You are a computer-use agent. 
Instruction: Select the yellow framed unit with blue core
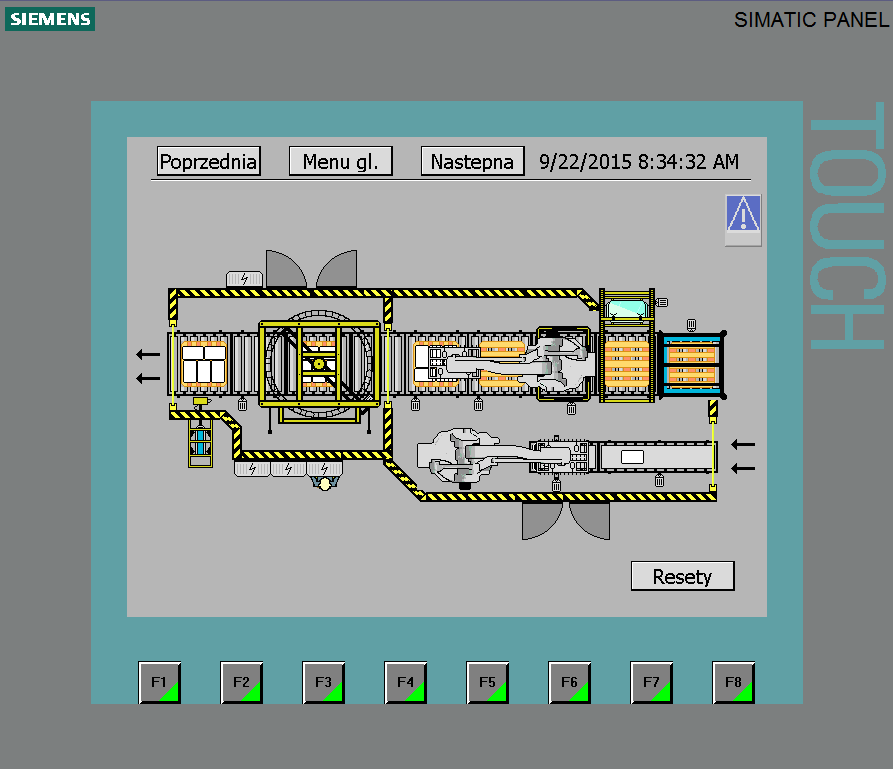coord(200,443)
